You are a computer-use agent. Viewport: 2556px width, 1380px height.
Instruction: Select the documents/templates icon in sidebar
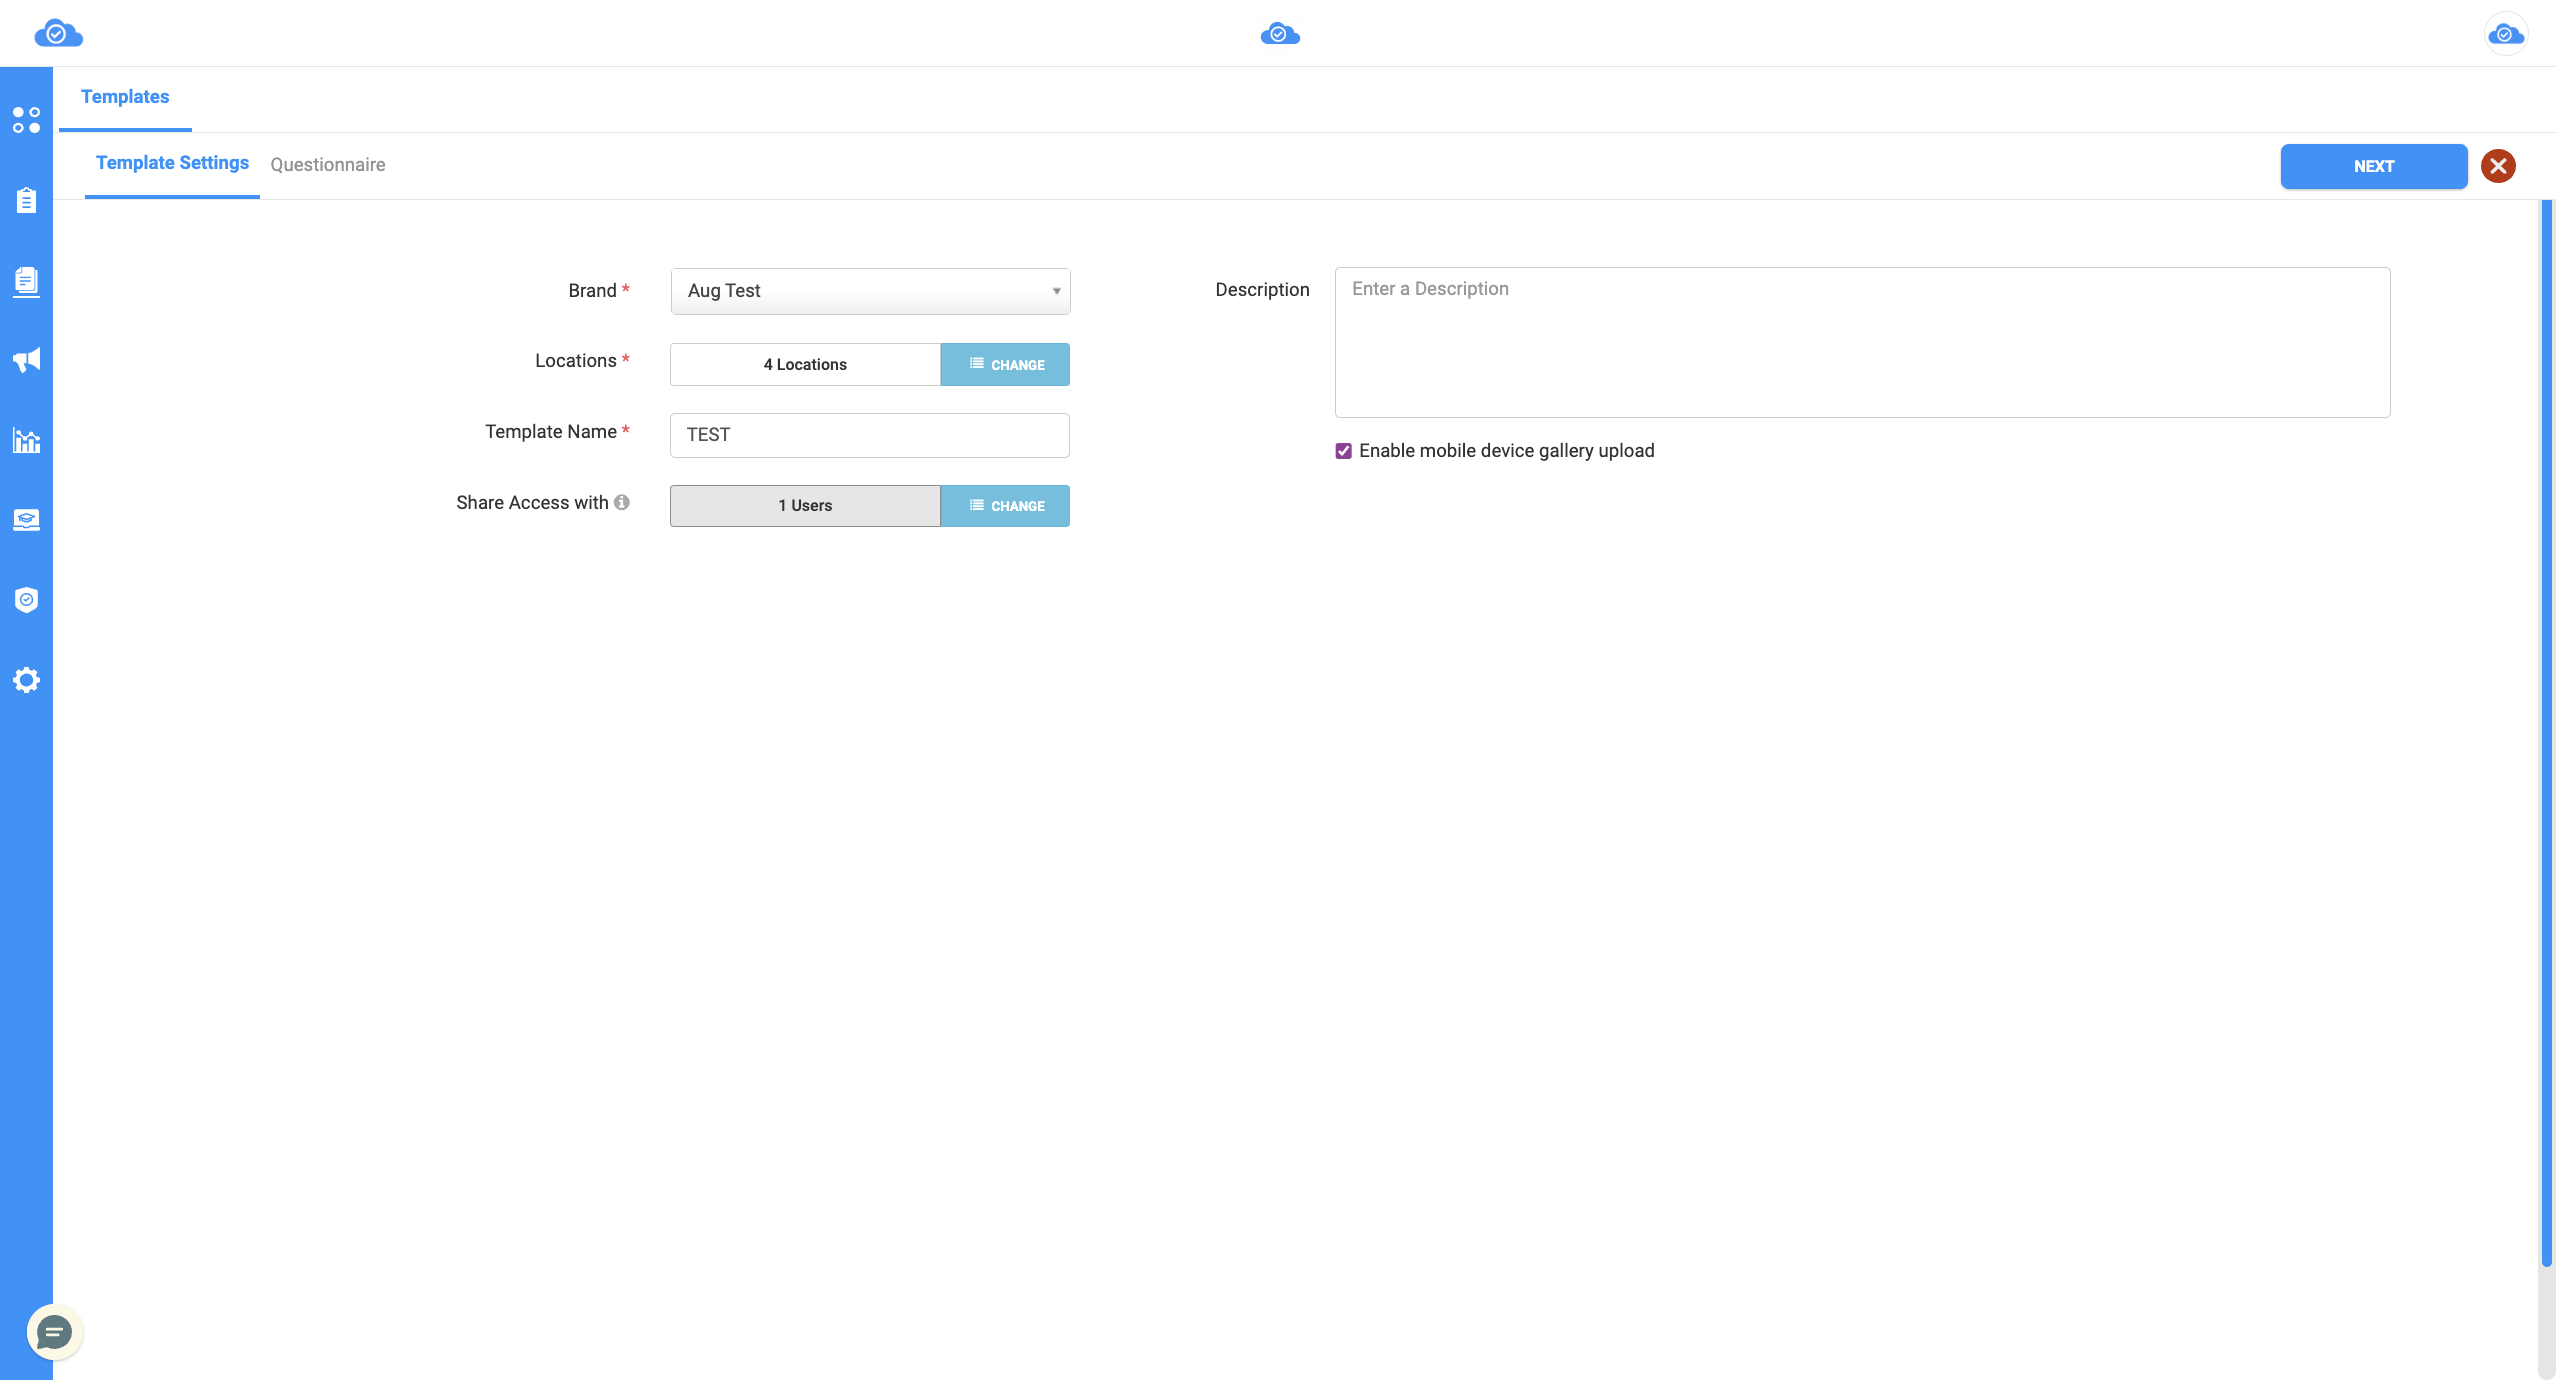tap(25, 279)
